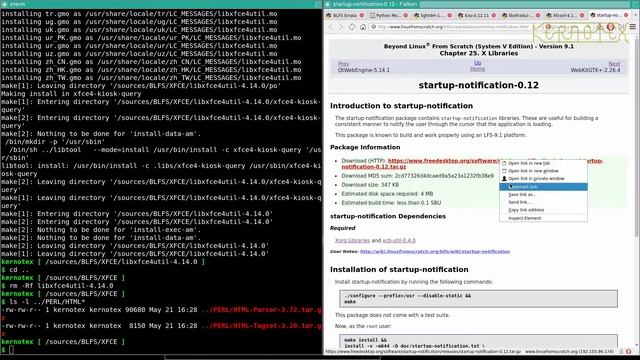Click the xterm window title bar
640x360 pixels.
(161, 4)
